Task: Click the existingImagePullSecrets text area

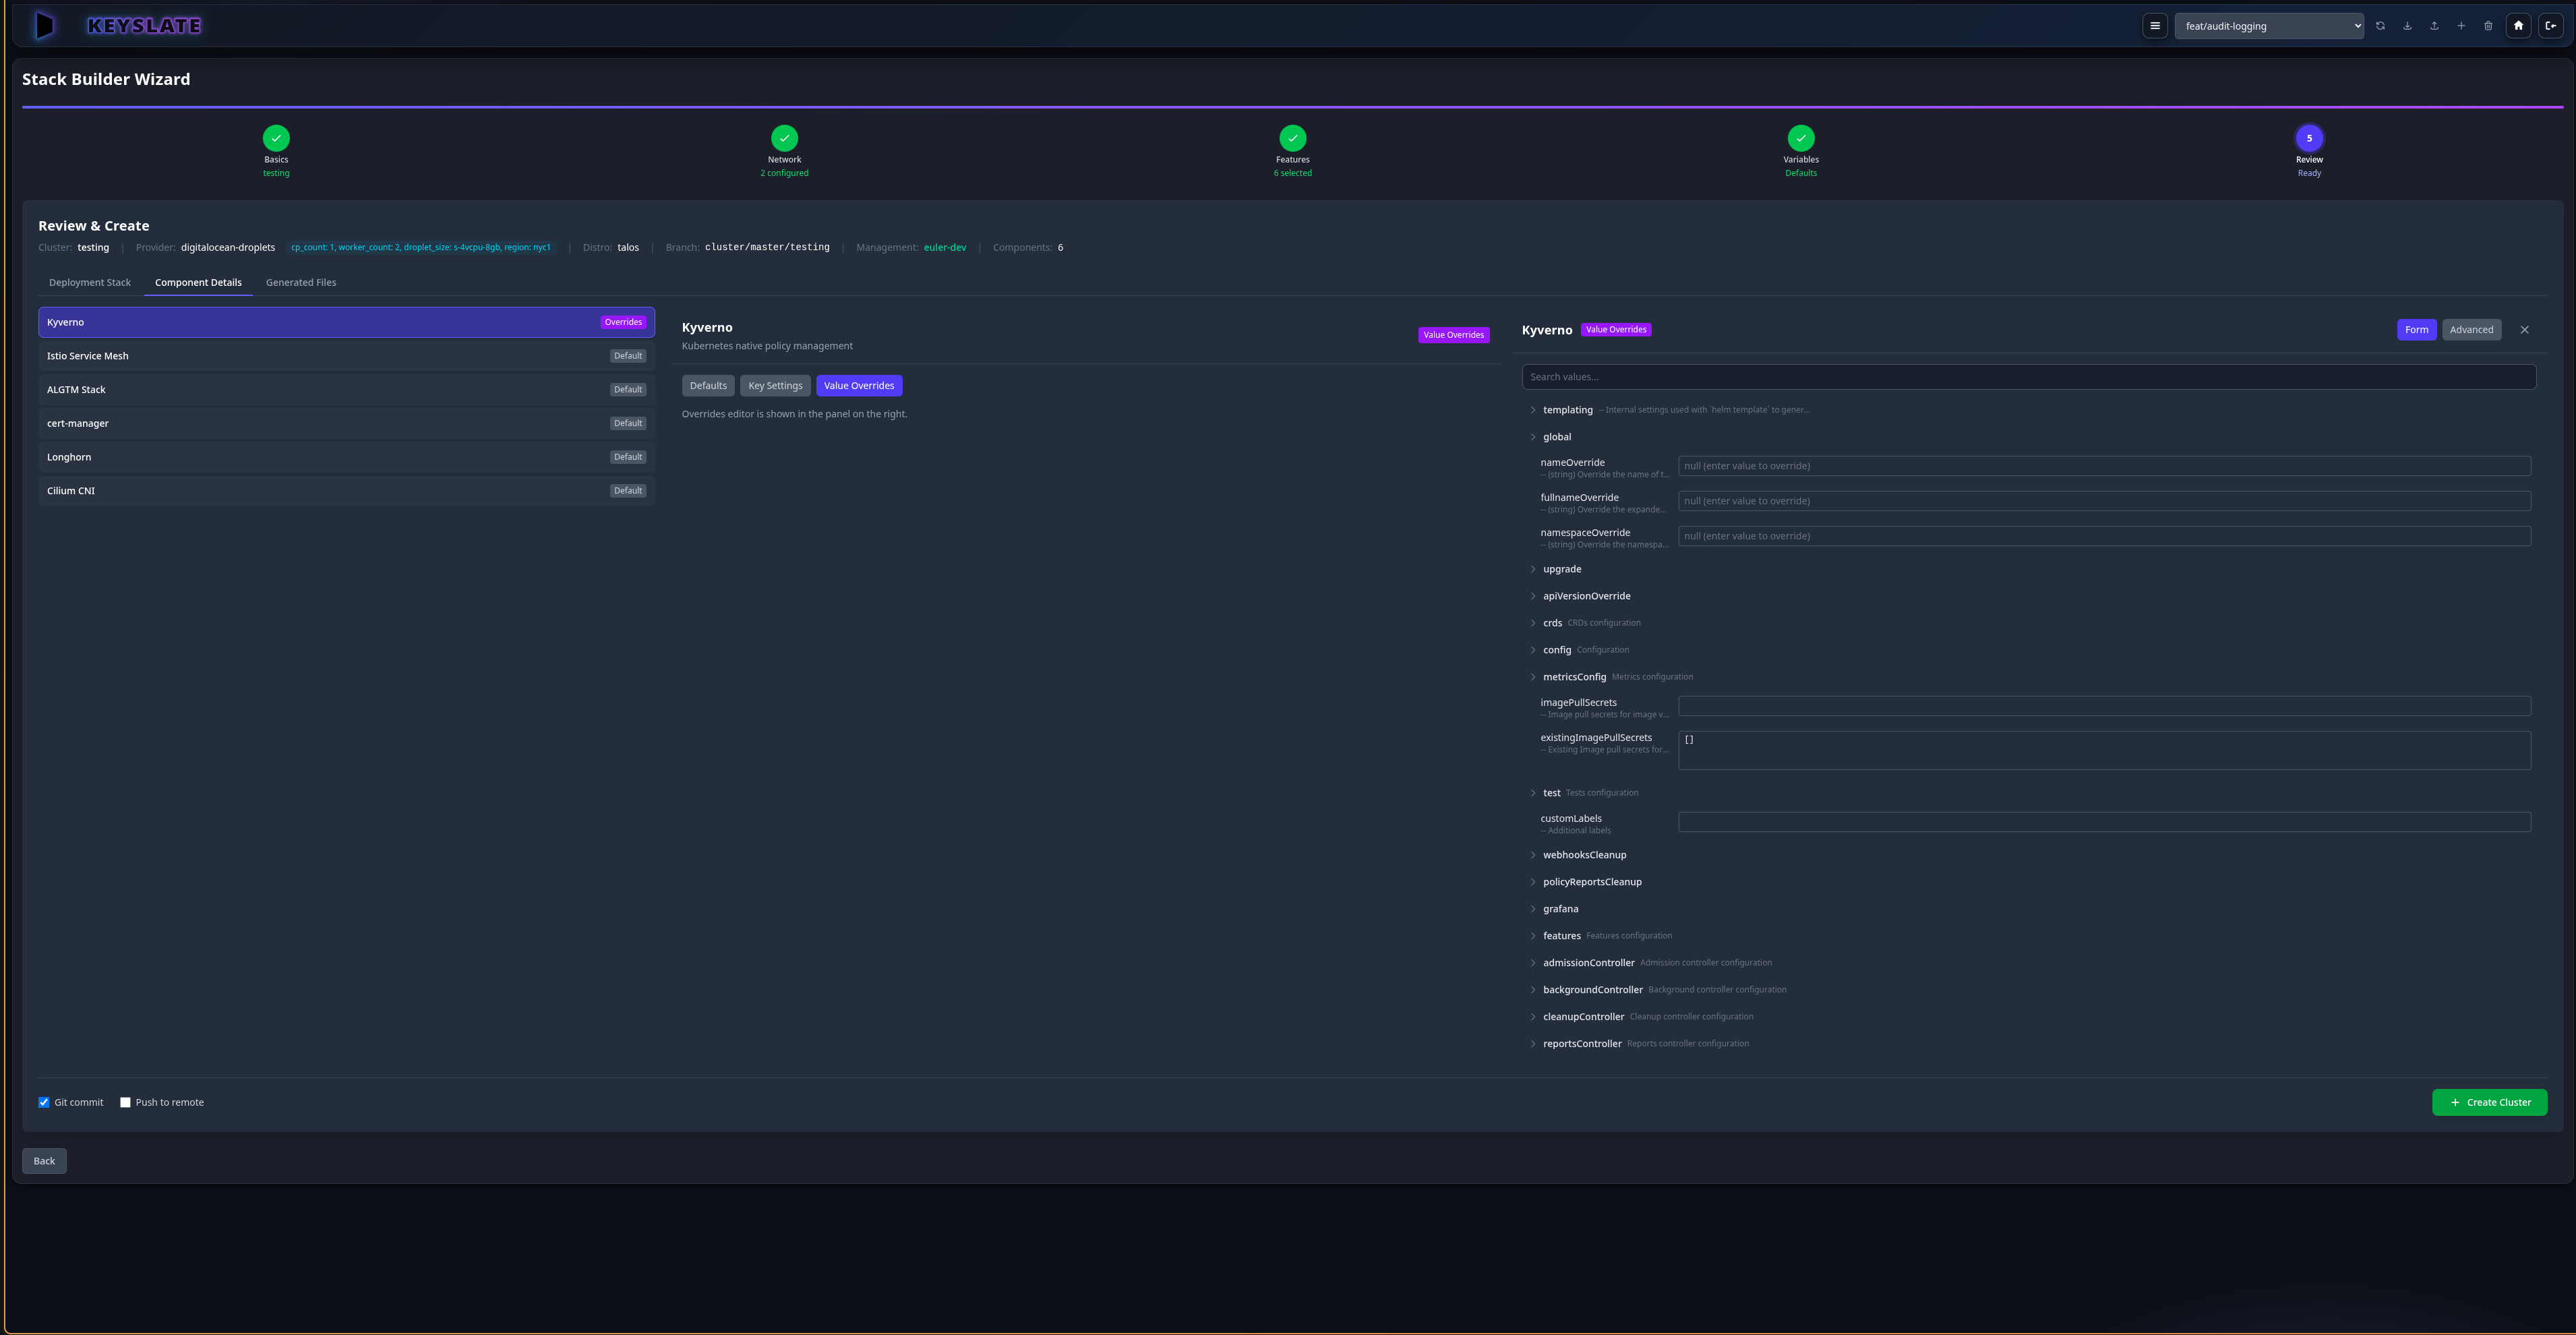Action: point(2104,750)
